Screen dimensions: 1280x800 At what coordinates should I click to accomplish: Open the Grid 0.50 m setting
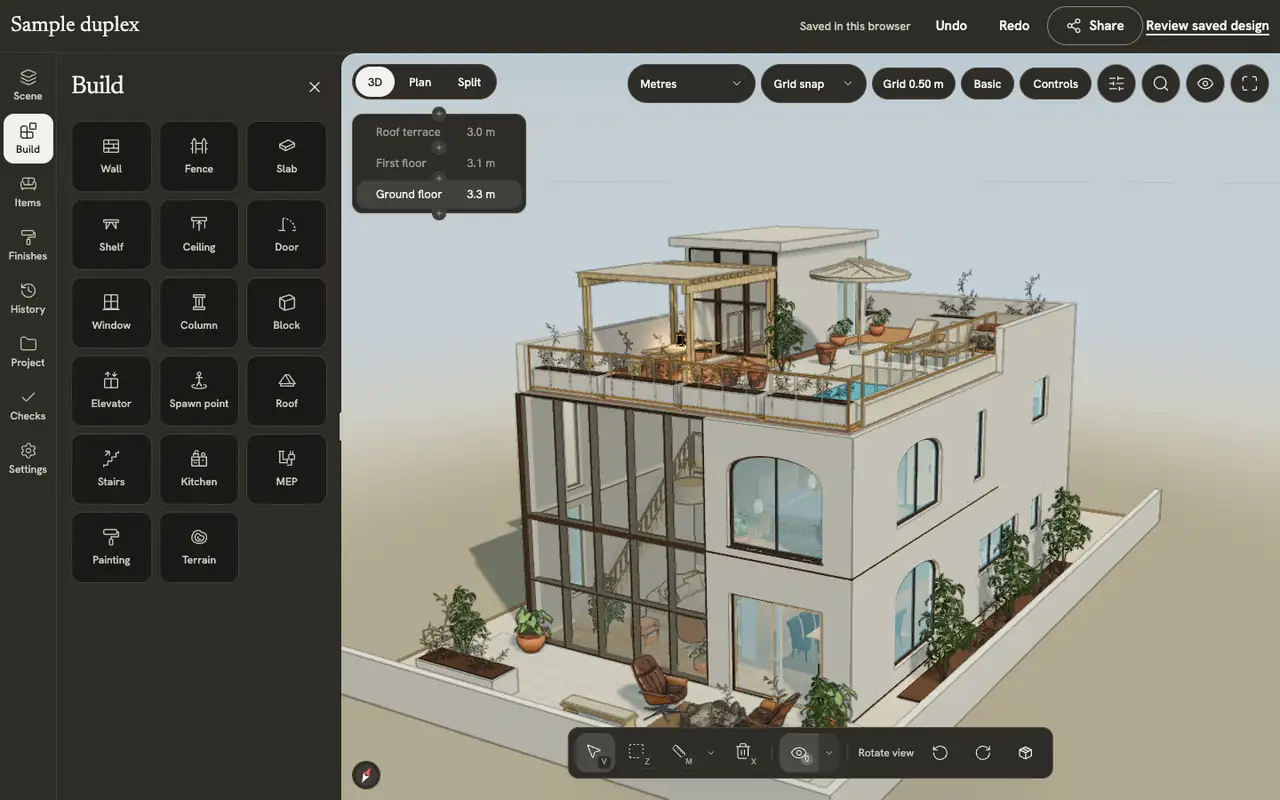(913, 84)
